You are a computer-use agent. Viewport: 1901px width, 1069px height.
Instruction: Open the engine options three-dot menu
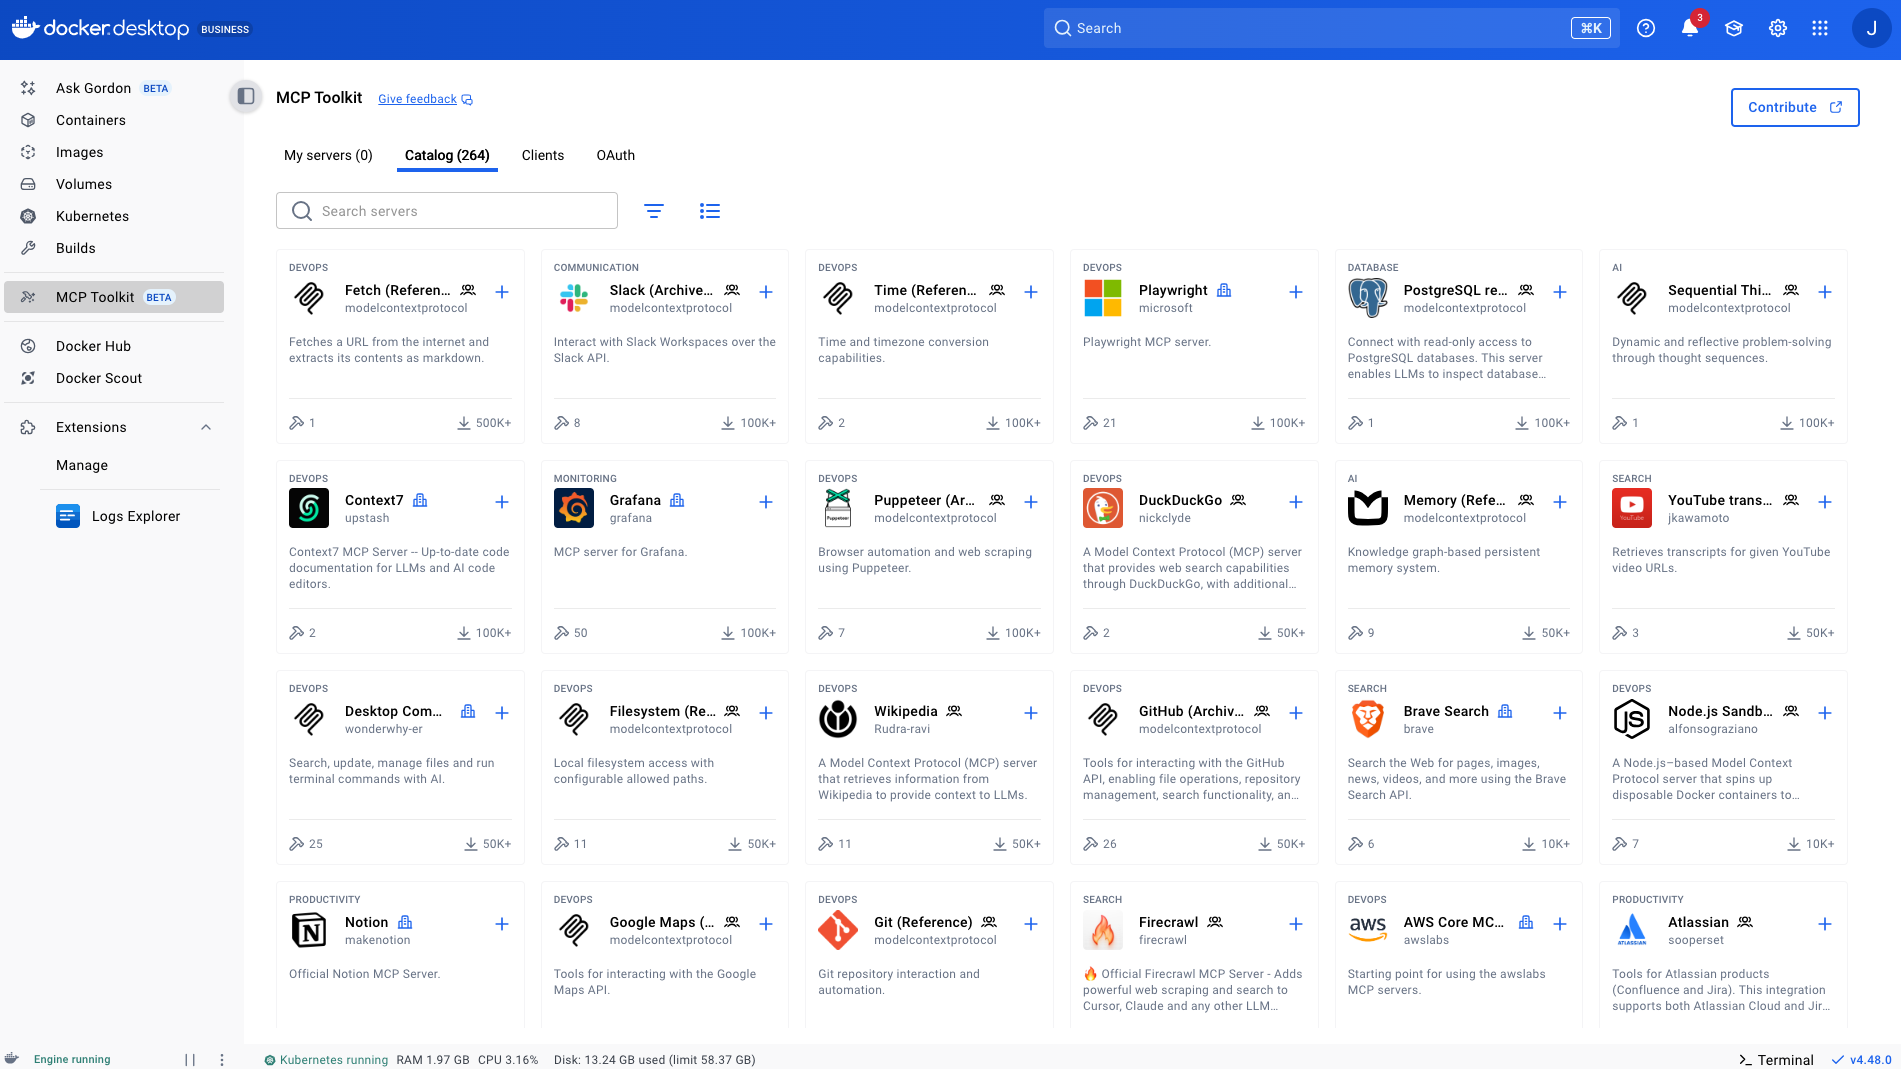[x=222, y=1060]
